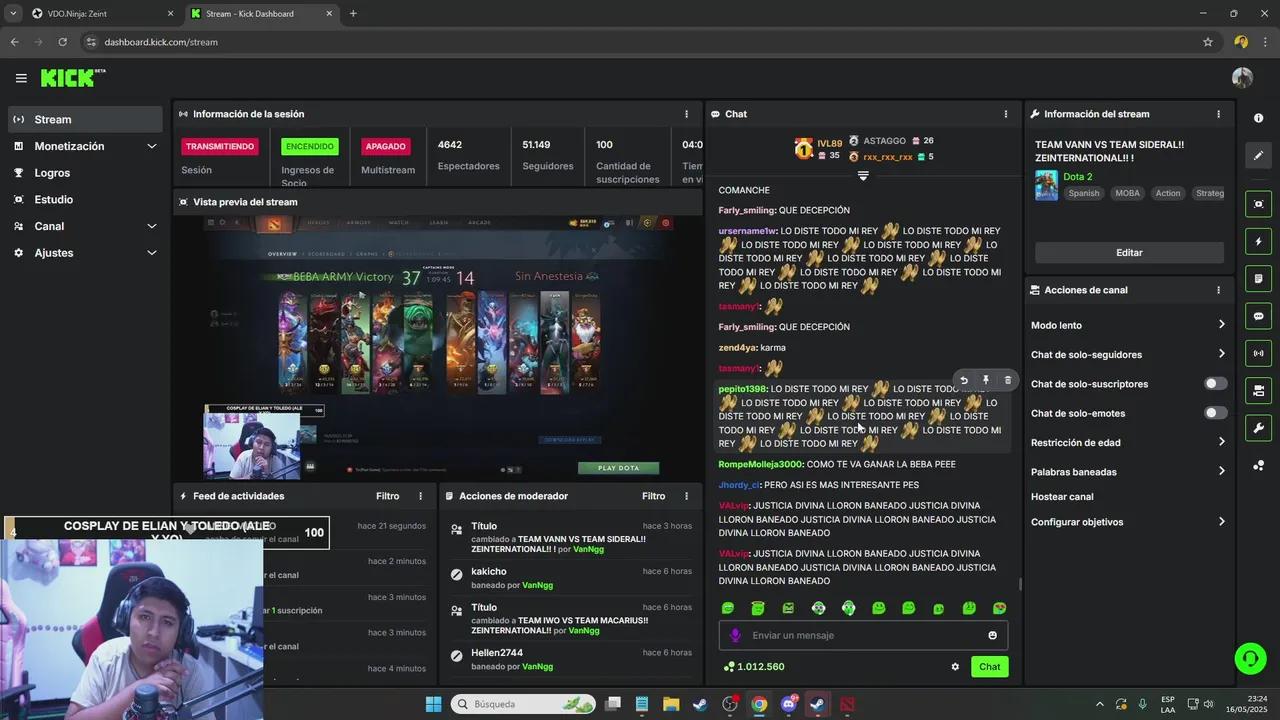Screen dimensions: 1280x720
Task: Click the channel actions icon in right rail
Action: tap(1258, 391)
